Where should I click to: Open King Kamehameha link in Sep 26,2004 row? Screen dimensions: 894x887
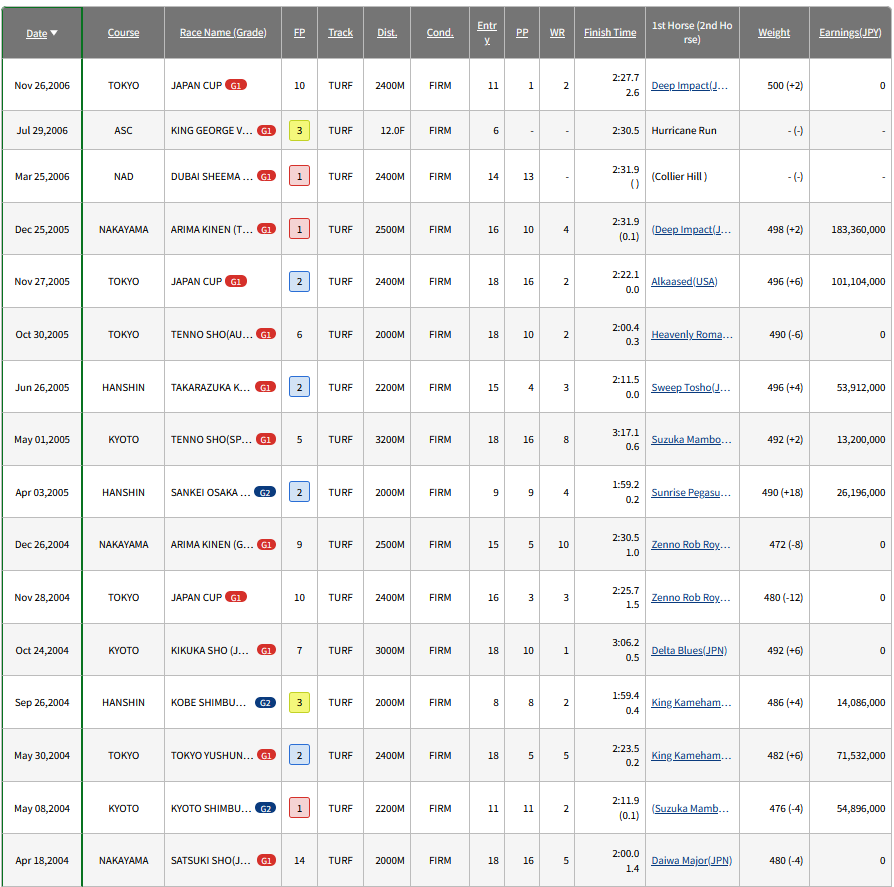coord(691,702)
